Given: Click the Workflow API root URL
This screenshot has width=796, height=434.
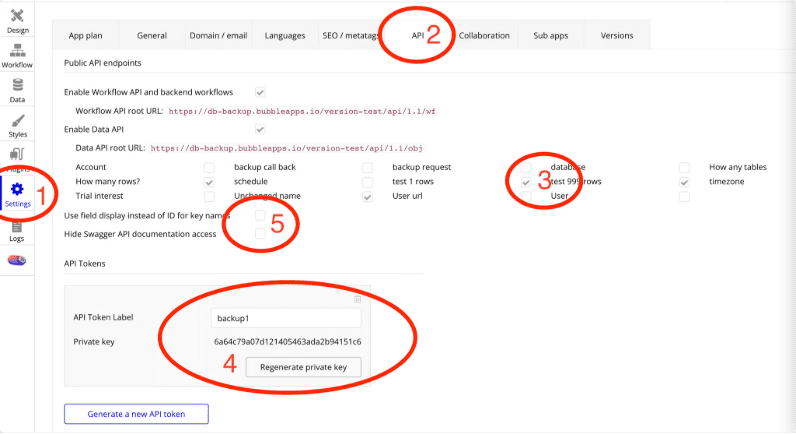Looking at the screenshot, I should 302,111.
